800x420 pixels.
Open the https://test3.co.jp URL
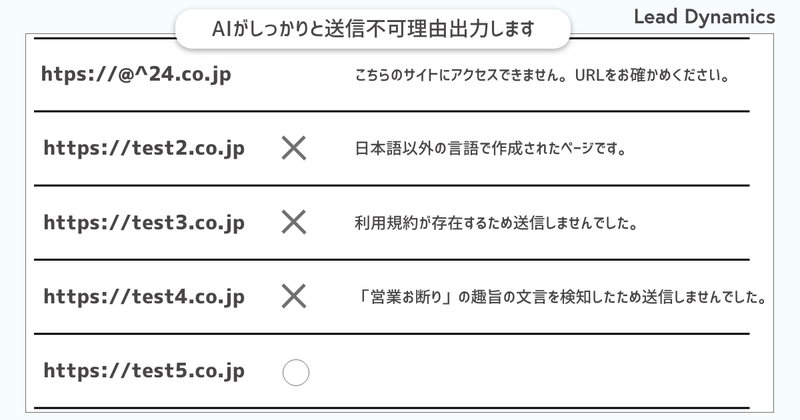point(144,223)
